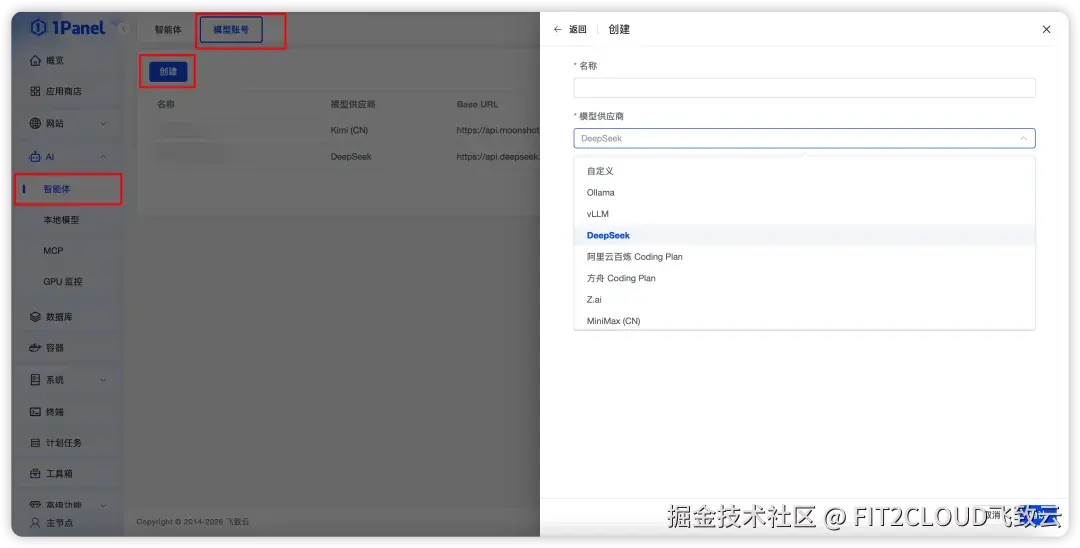Screen dimensions: 1080x548
Task: Click the AI robot icon
Action: point(35,157)
